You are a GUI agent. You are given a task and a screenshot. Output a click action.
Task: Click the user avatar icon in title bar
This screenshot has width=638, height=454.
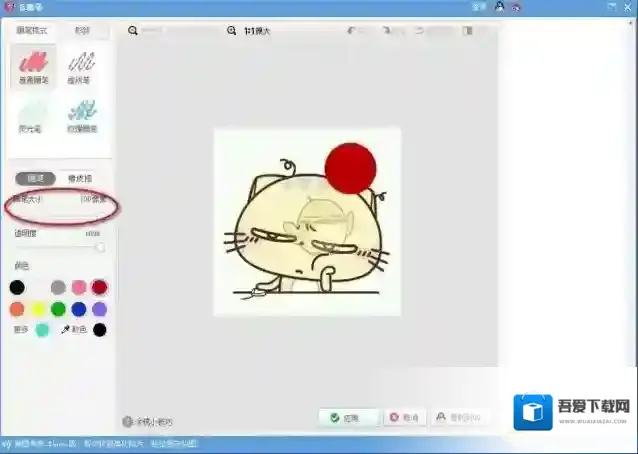click(499, 7)
